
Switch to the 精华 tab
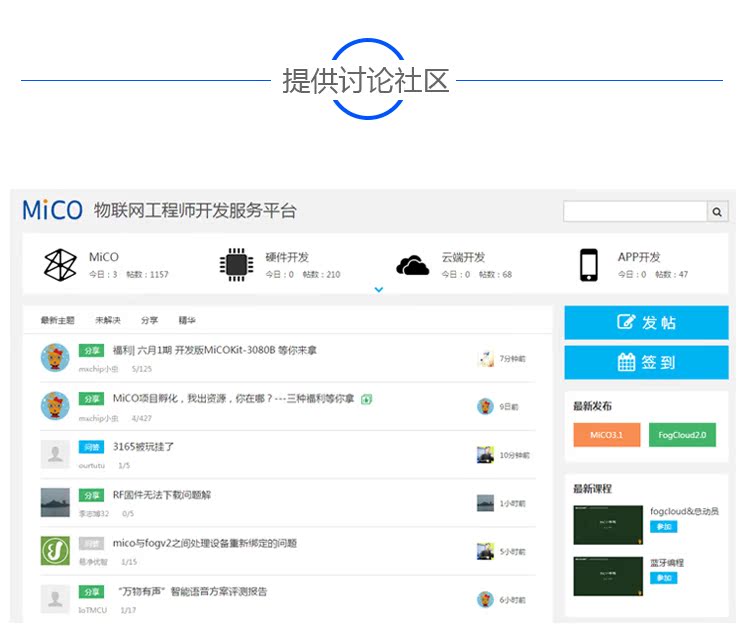click(187, 320)
